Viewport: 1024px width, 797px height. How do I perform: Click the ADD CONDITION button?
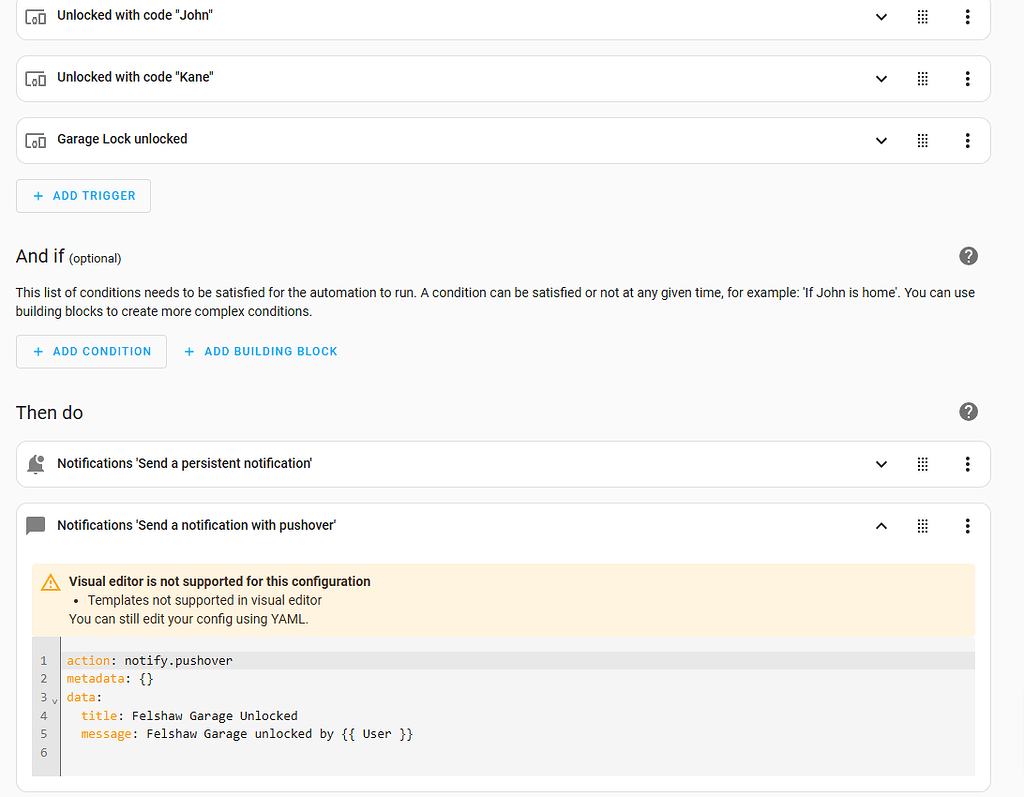pyautogui.click(x=91, y=351)
